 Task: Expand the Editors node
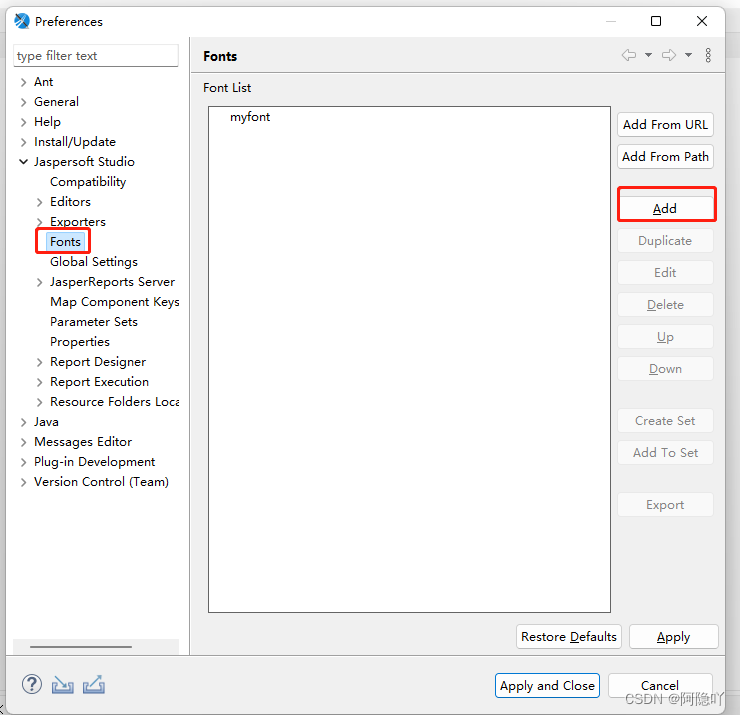pos(40,202)
